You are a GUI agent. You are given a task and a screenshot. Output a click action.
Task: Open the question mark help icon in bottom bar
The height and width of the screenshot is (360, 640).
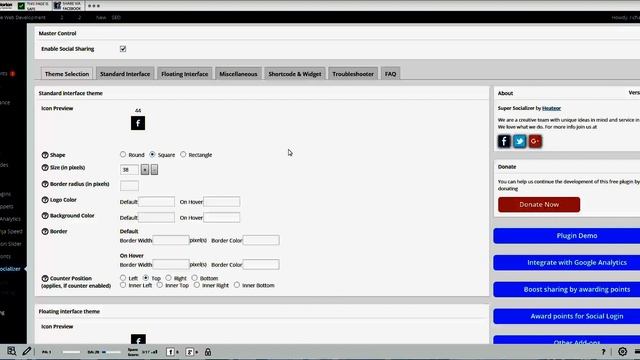pyautogui.click(x=603, y=351)
